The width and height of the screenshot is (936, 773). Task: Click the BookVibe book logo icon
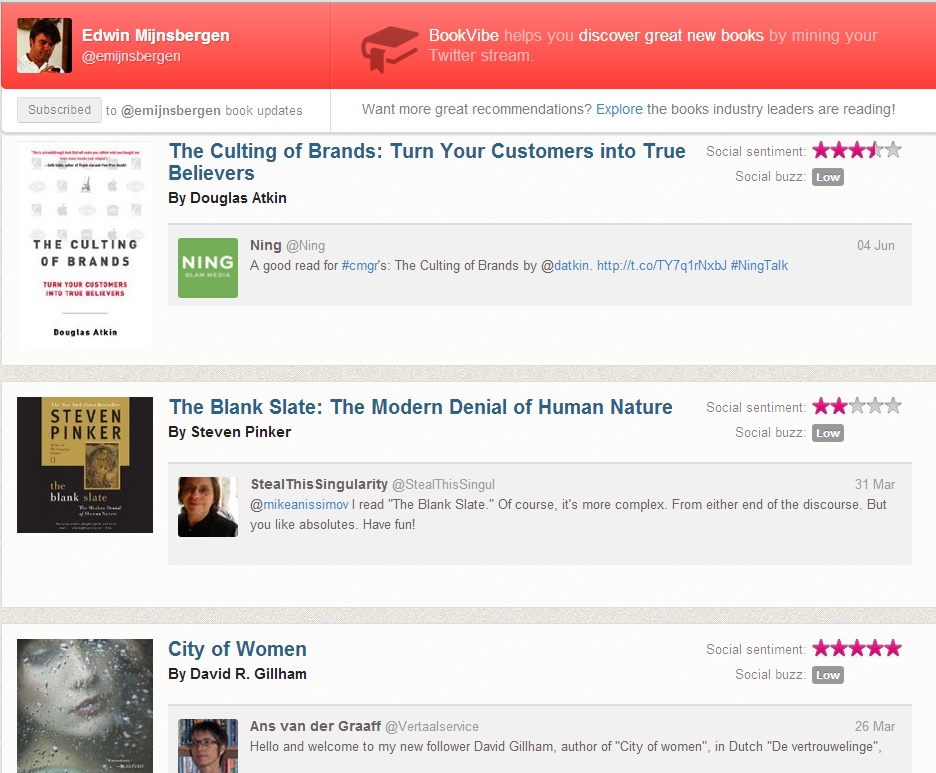[389, 50]
